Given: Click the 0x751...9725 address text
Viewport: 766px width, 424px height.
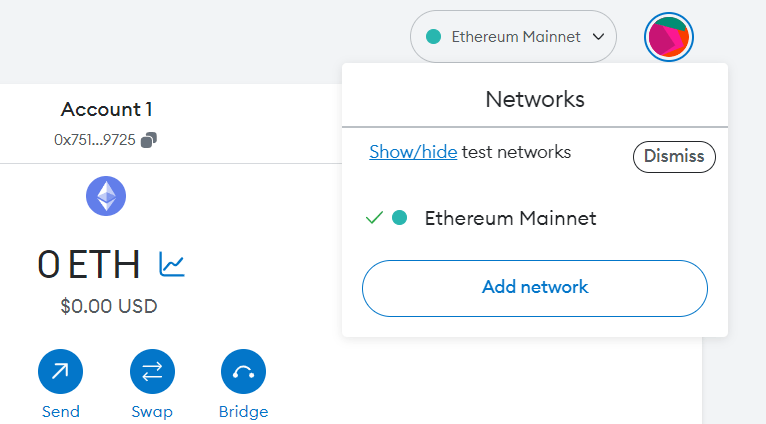Looking at the screenshot, I should (96, 140).
